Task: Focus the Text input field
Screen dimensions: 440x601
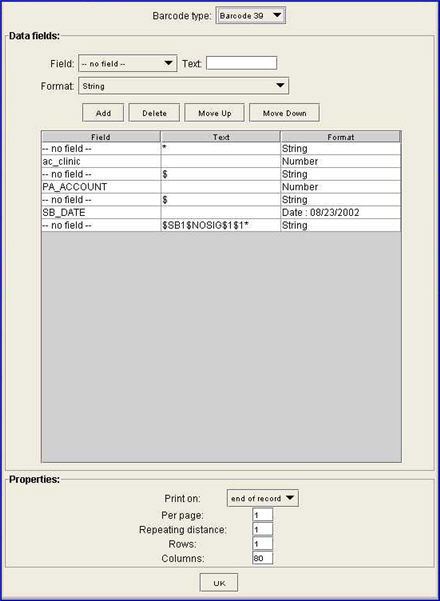Action: point(241,63)
